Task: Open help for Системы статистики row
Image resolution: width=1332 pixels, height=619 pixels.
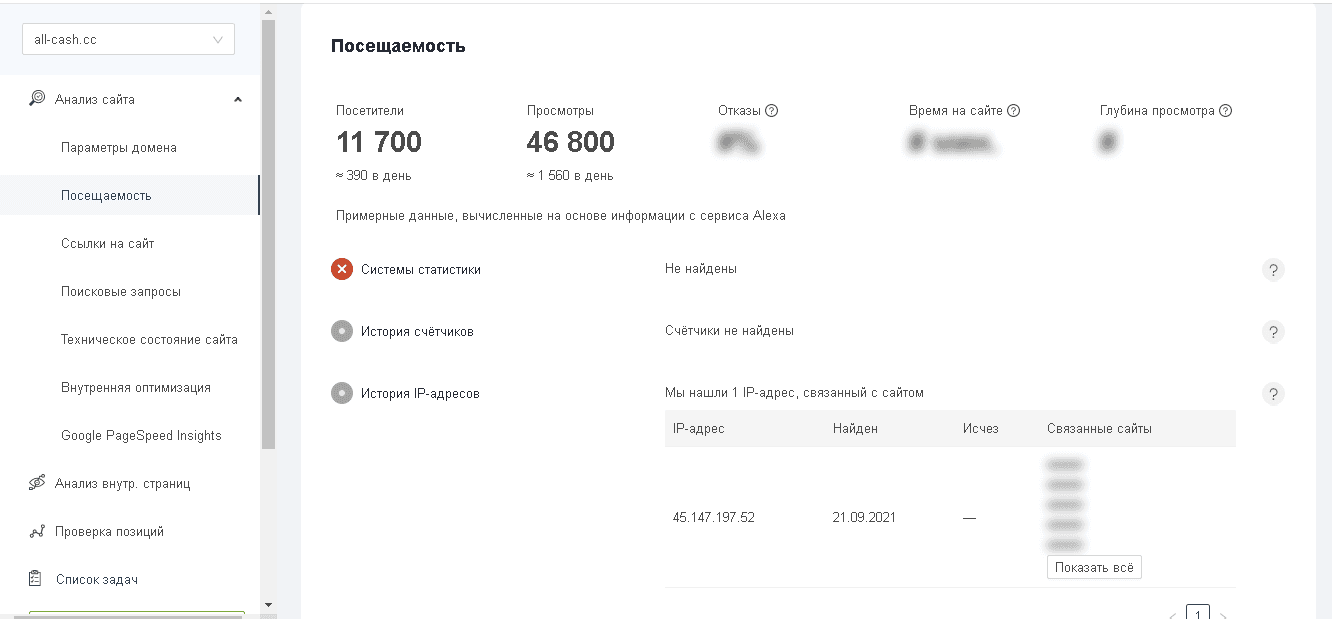Action: tap(1272, 270)
